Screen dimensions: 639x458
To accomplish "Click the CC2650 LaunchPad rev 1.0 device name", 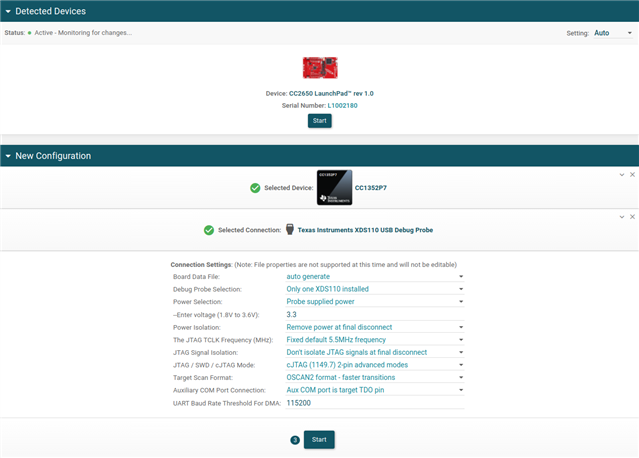I will pyautogui.click(x=331, y=94).
